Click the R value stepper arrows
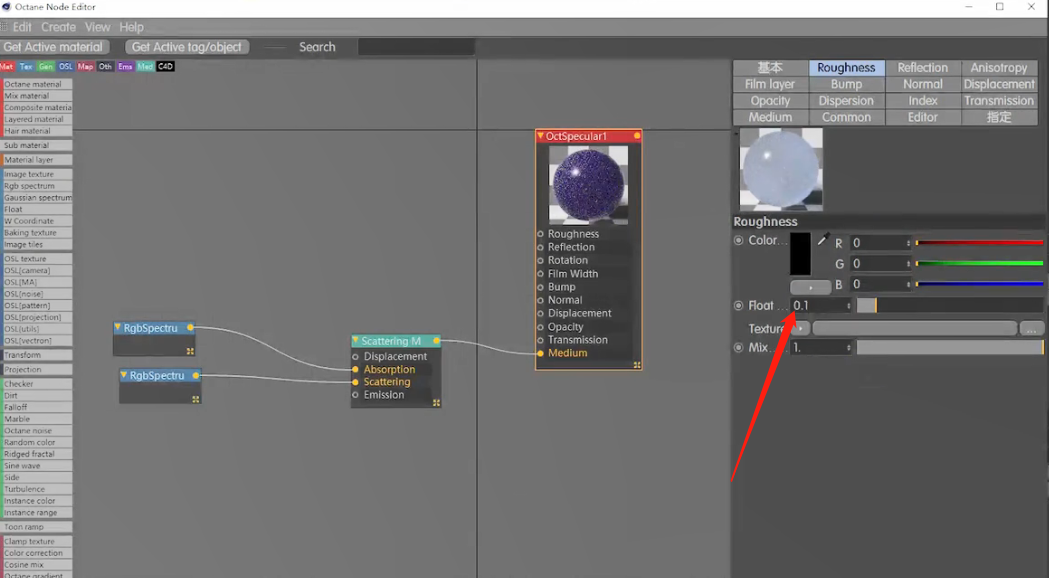Screen dimensions: 1049x578 (908, 243)
